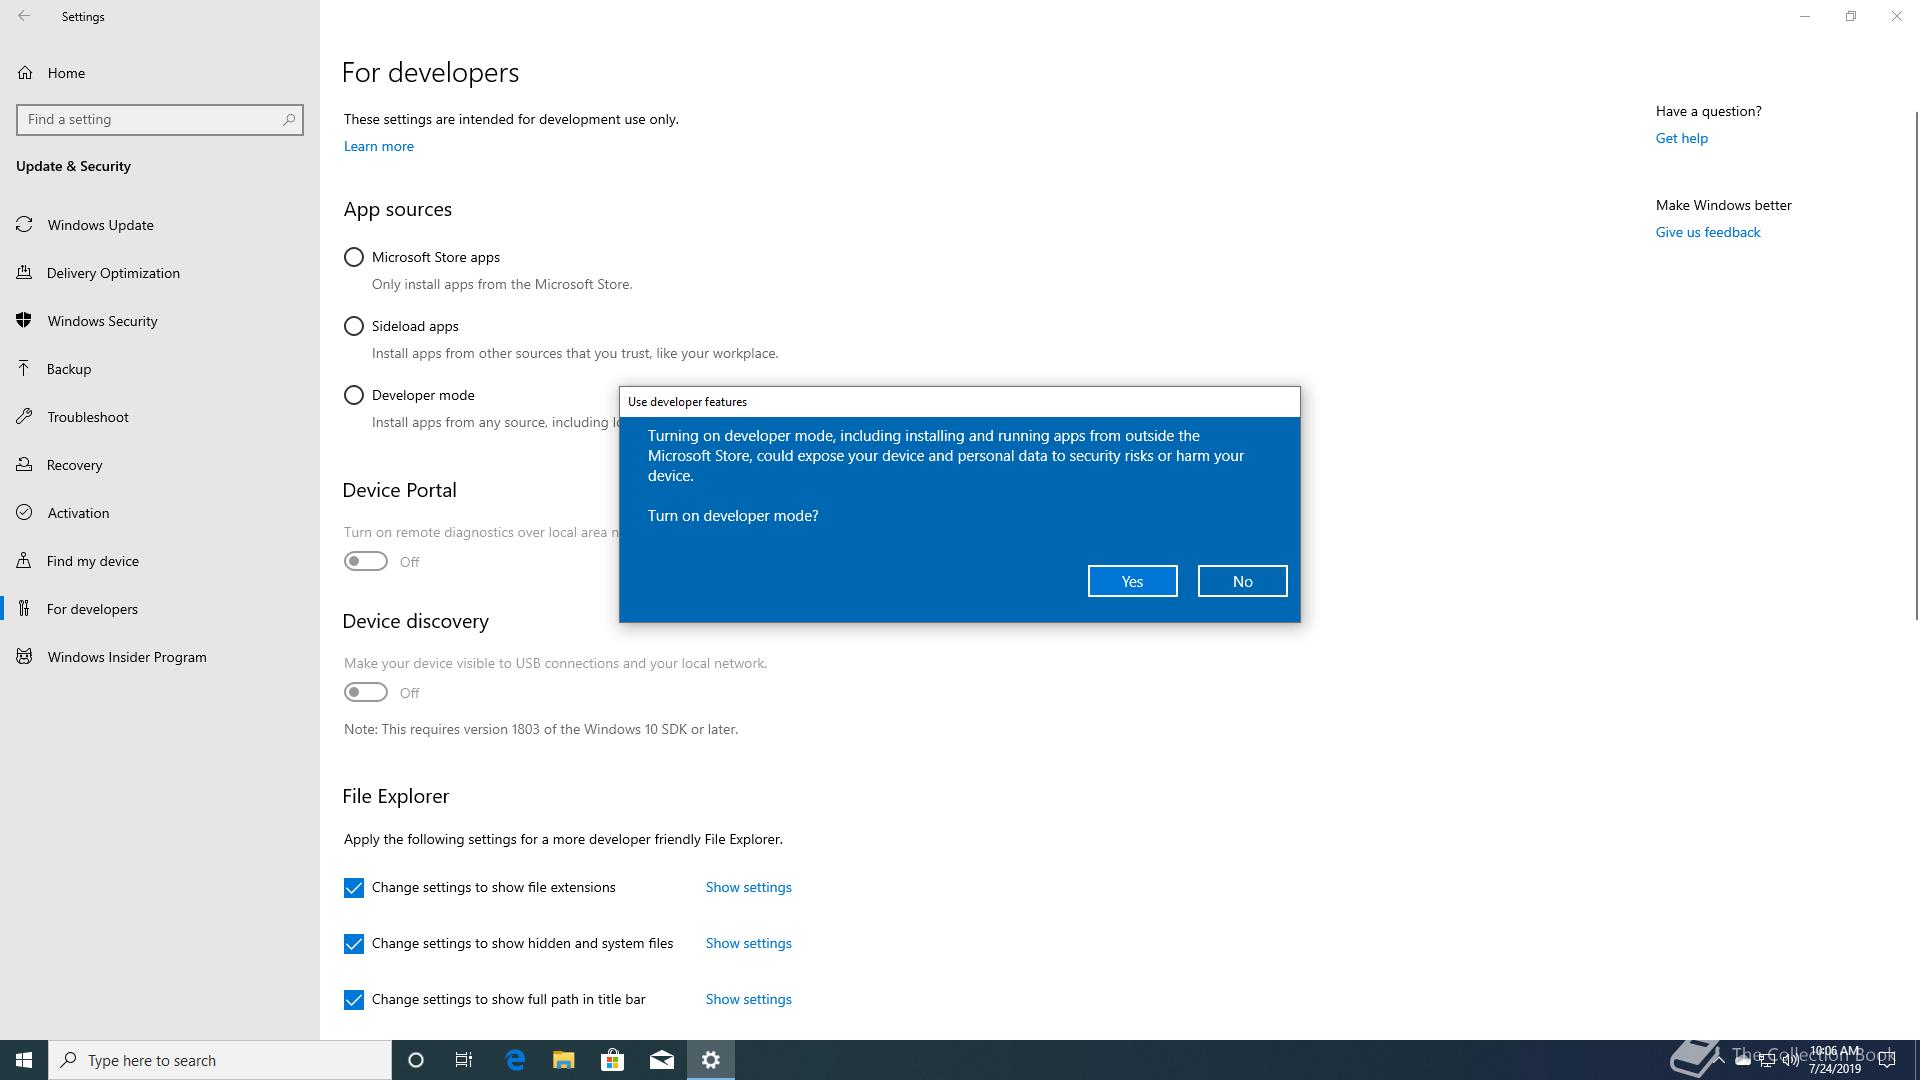Select Microsoft Store apps radio button
Screen dimensions: 1920x1080
tap(354, 257)
